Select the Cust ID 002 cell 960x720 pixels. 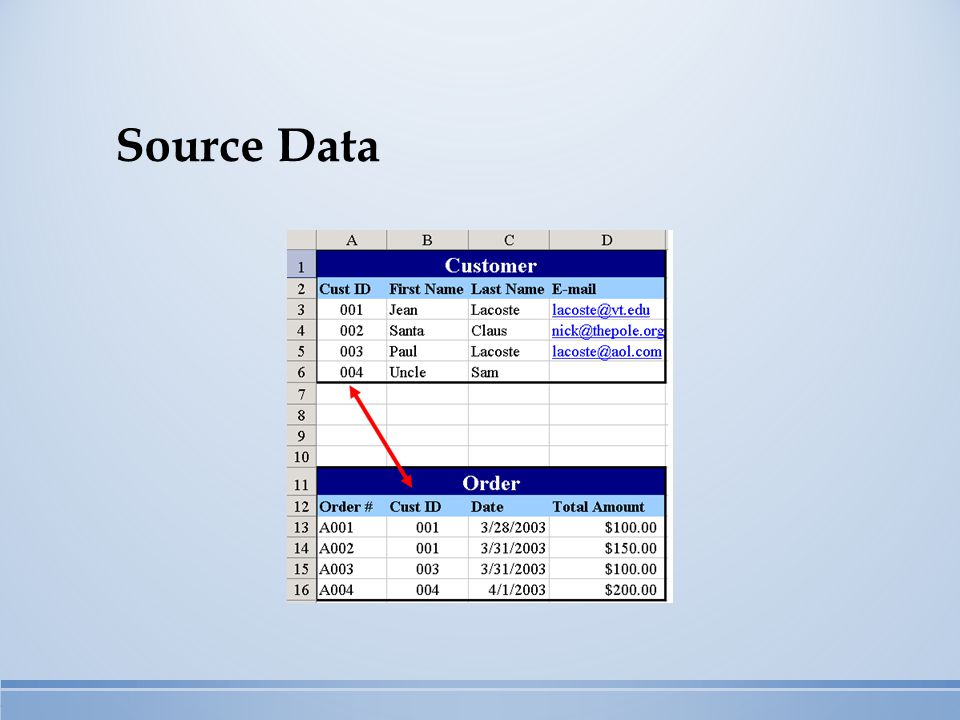[351, 331]
